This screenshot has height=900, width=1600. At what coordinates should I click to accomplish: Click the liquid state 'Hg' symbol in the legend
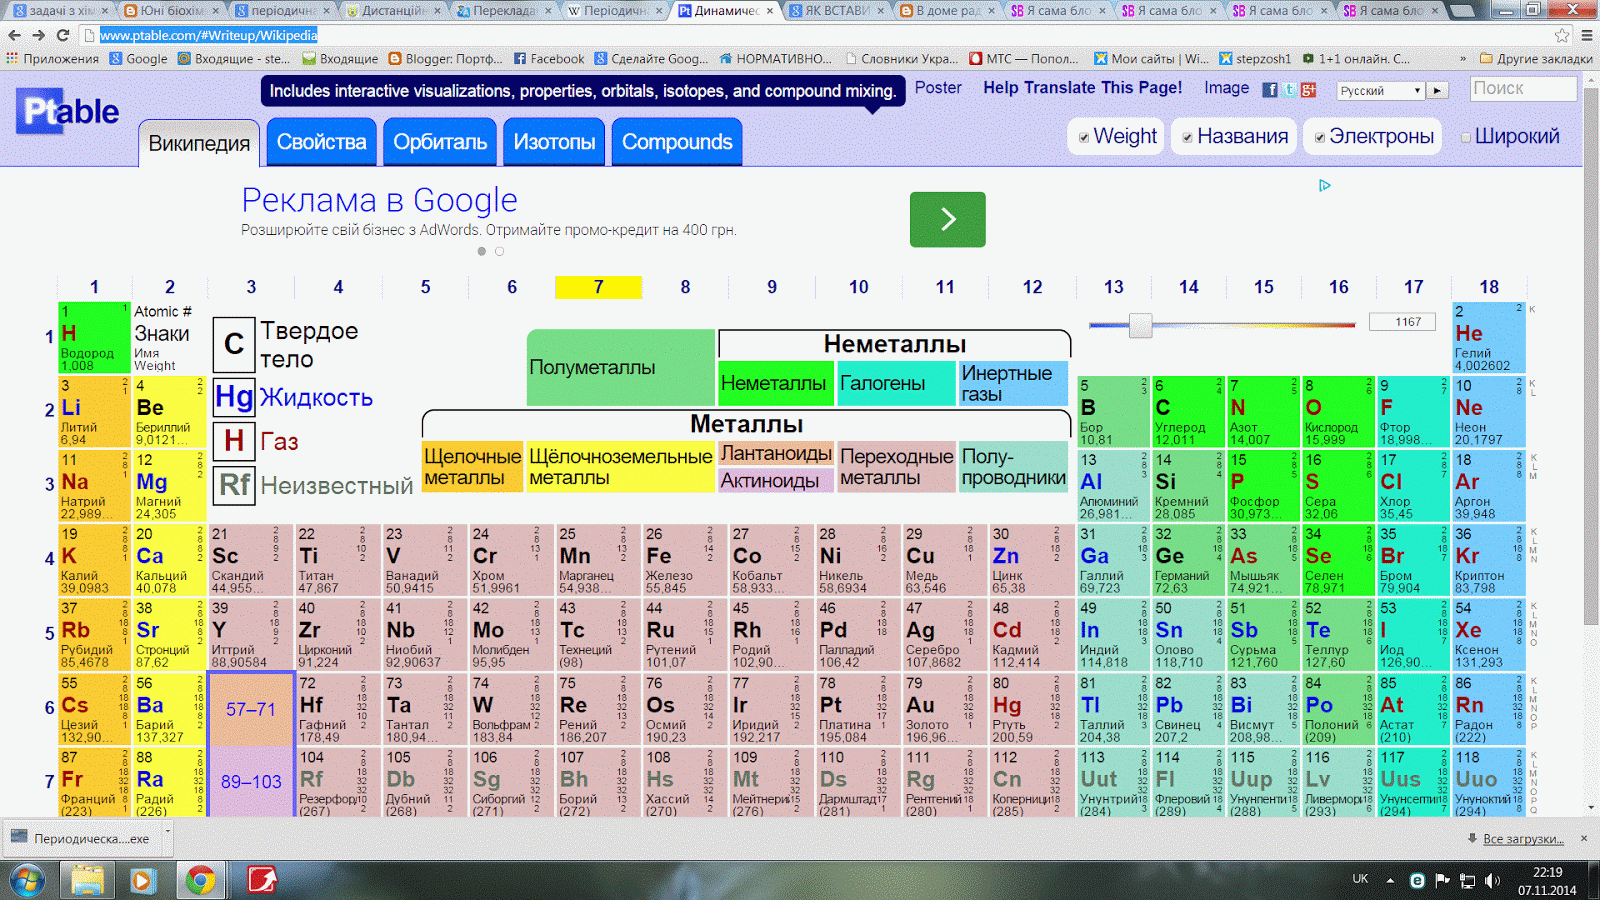[234, 397]
